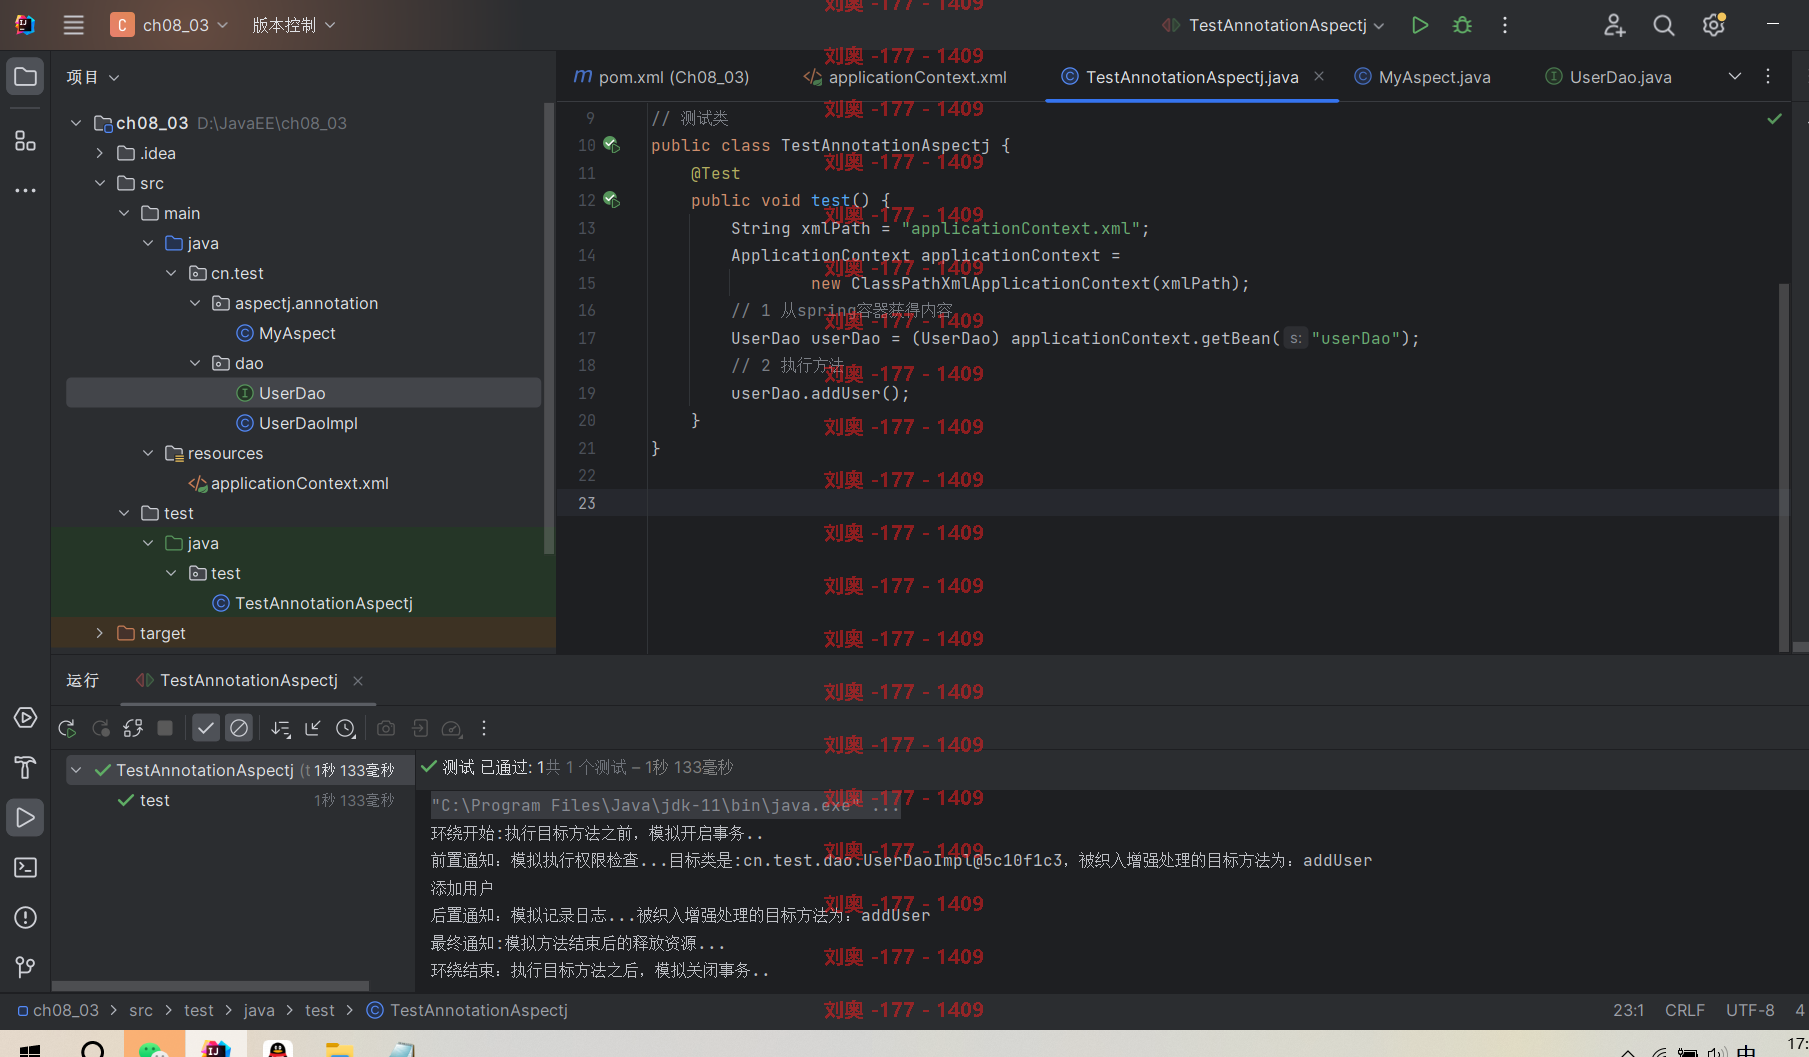Open the Terminal tool window icon
The image size is (1809, 1057).
click(25, 868)
